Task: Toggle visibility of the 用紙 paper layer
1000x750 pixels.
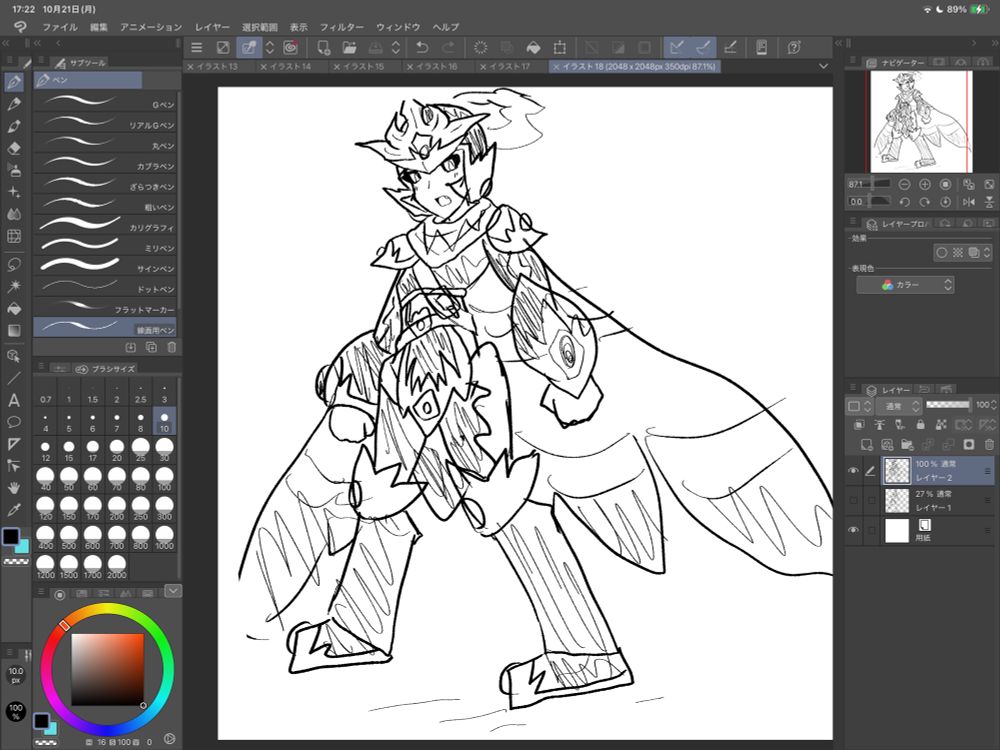Action: (x=854, y=530)
